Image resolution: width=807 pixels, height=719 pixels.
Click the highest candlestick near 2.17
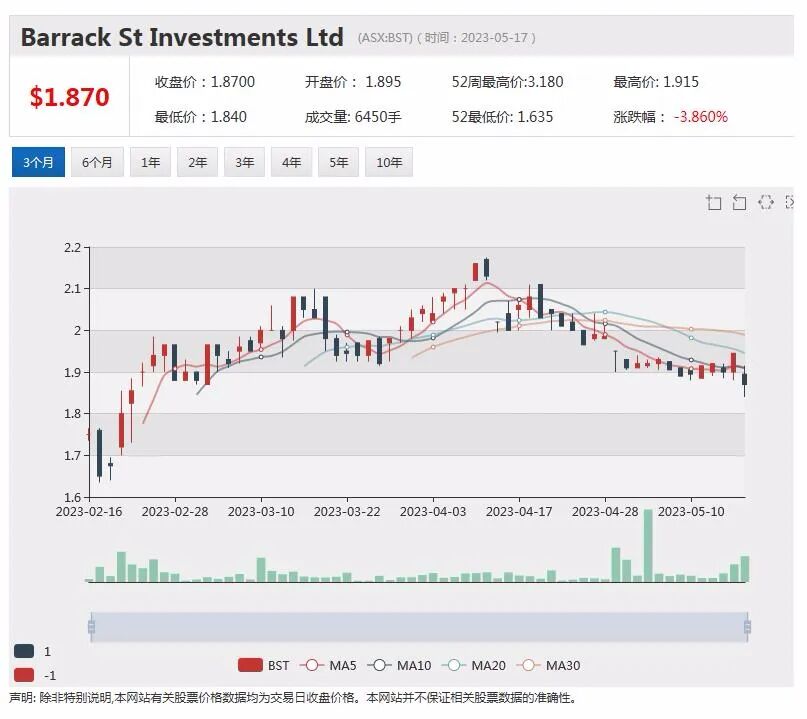[486, 268]
